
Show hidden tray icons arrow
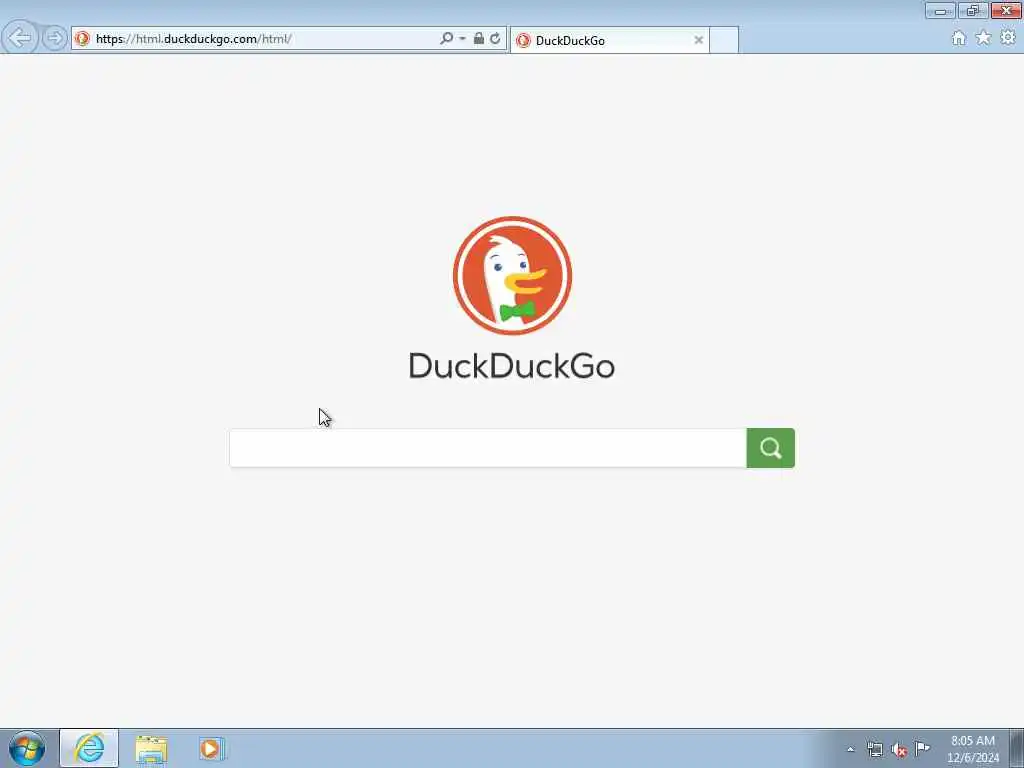coord(850,749)
